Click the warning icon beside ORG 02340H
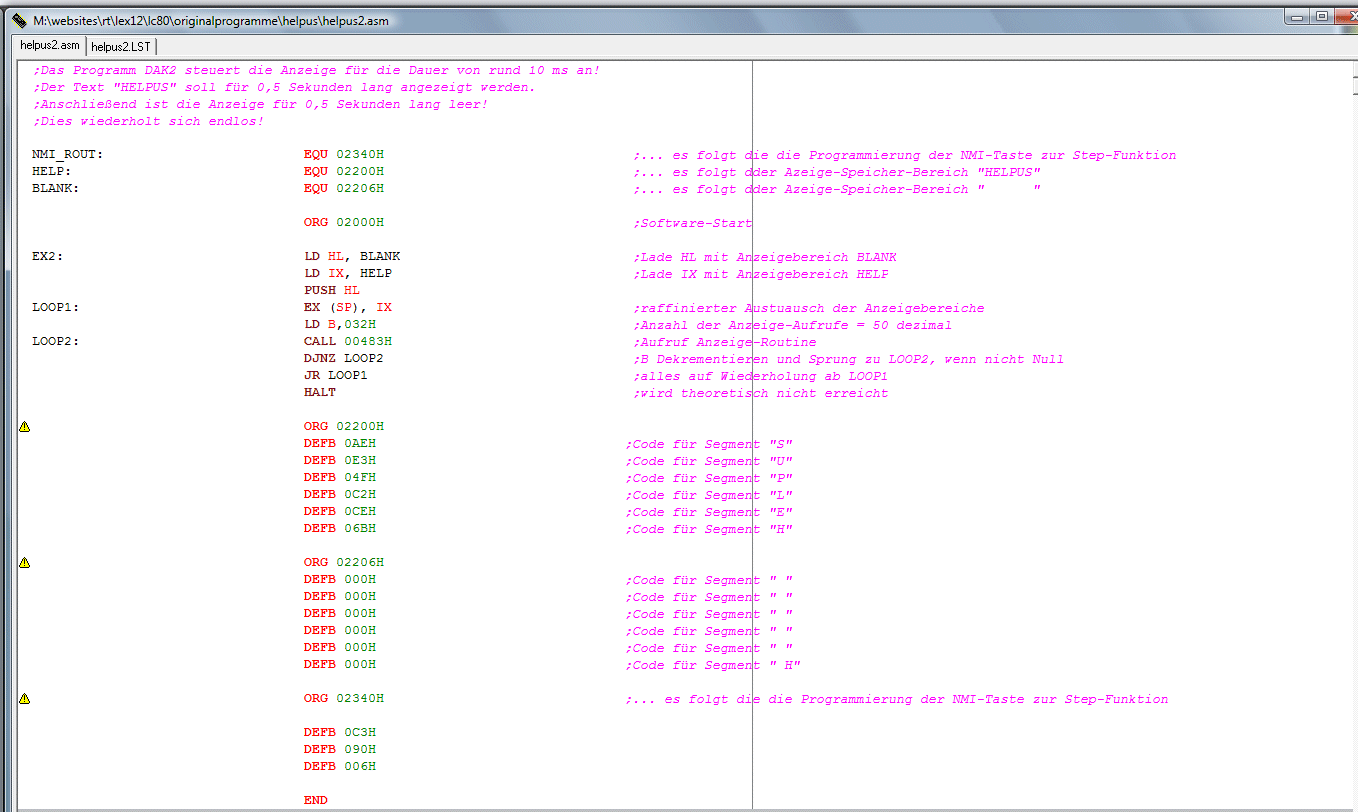This screenshot has width=1358, height=812. [25, 699]
